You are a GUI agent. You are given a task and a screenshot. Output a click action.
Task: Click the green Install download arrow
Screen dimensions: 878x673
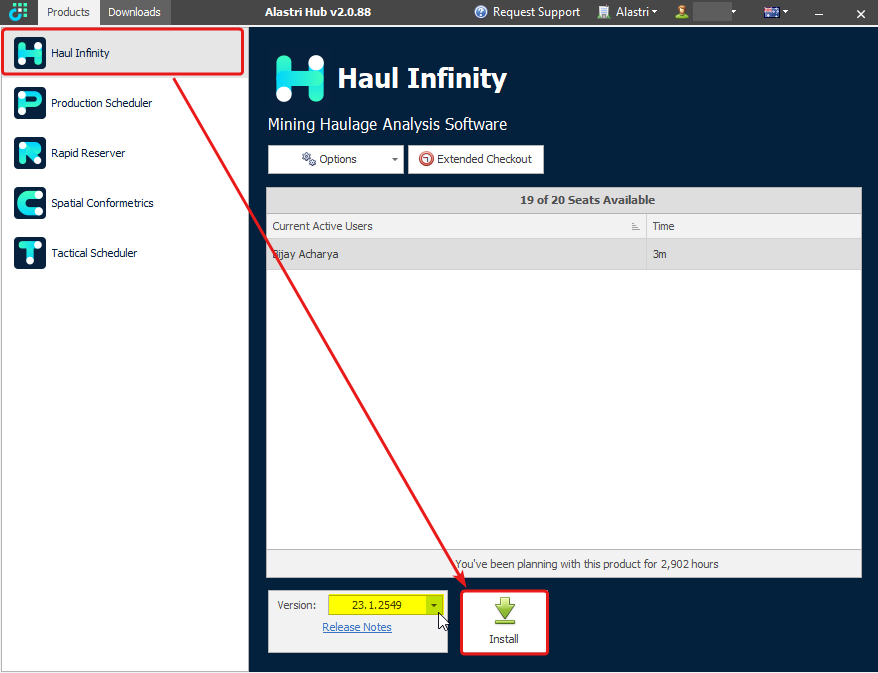pos(505,611)
